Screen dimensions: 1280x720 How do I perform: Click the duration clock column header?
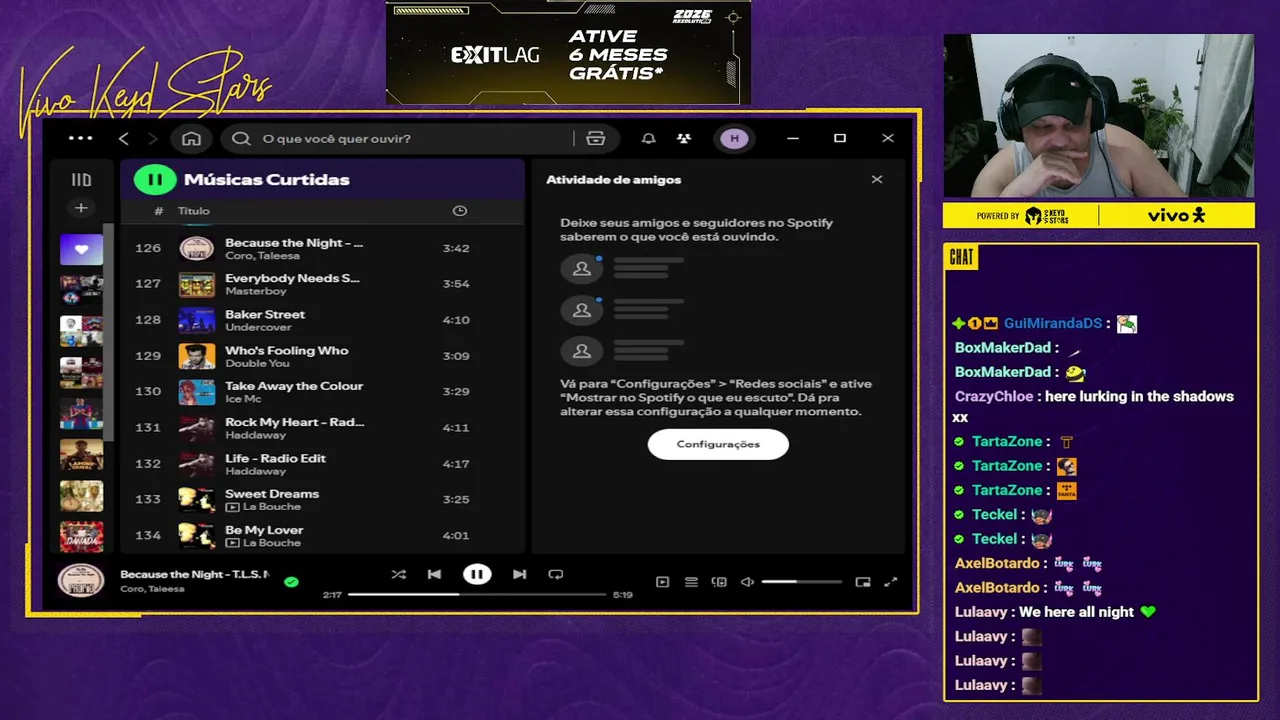[x=460, y=211]
